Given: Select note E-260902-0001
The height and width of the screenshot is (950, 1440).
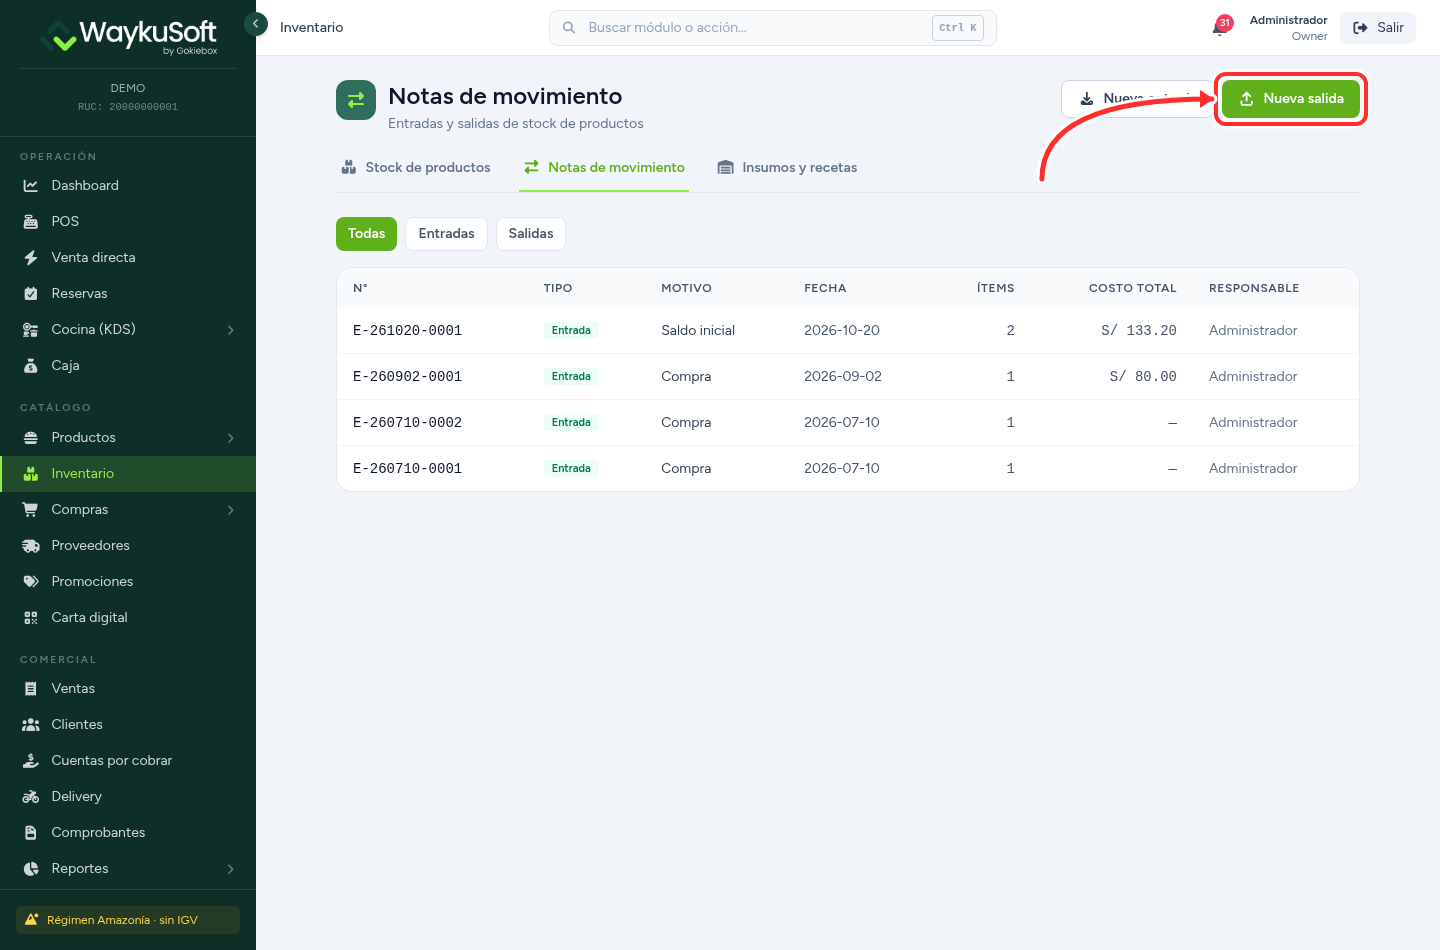Looking at the screenshot, I should click(x=407, y=377).
